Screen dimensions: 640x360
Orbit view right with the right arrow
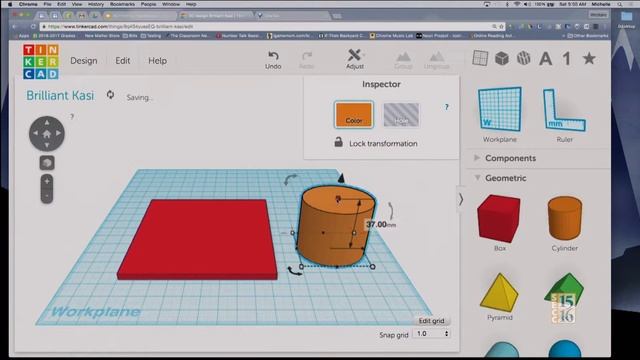(x=58, y=133)
